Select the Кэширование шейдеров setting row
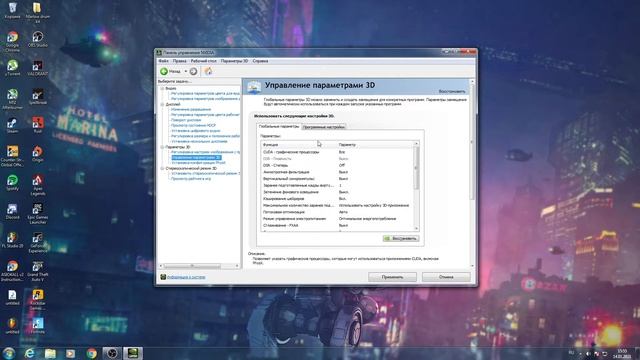This screenshot has width=640, height=360. click(x=338, y=199)
